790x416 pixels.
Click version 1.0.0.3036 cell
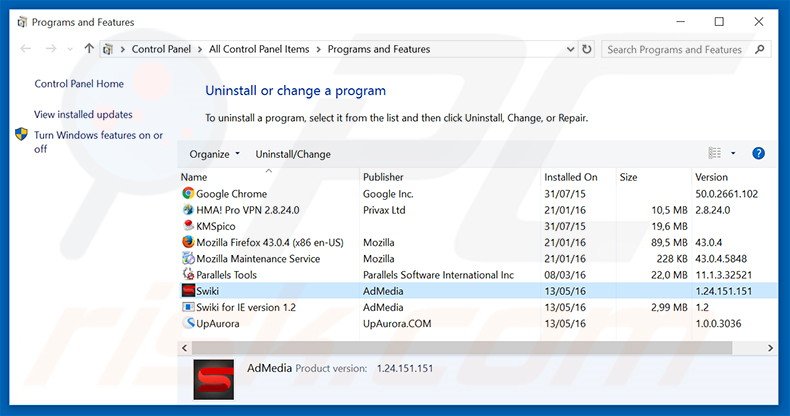click(x=718, y=323)
